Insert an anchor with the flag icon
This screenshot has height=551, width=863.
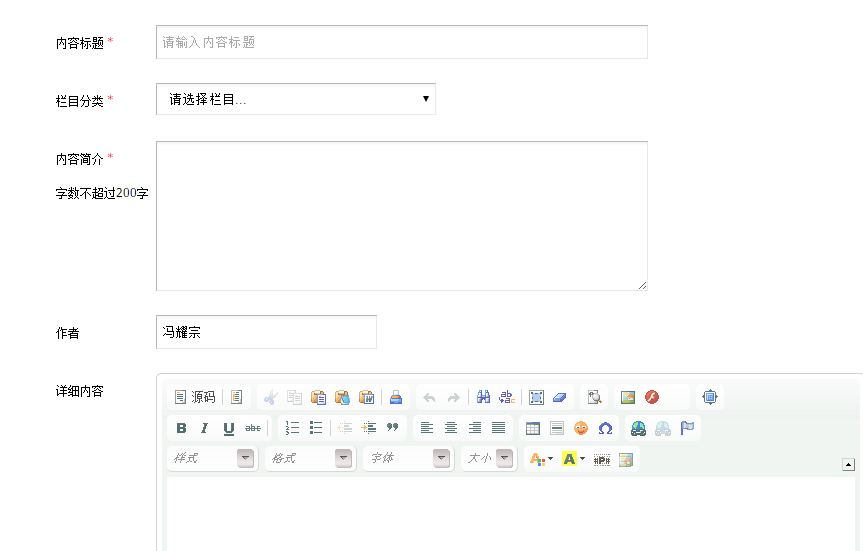(x=687, y=428)
